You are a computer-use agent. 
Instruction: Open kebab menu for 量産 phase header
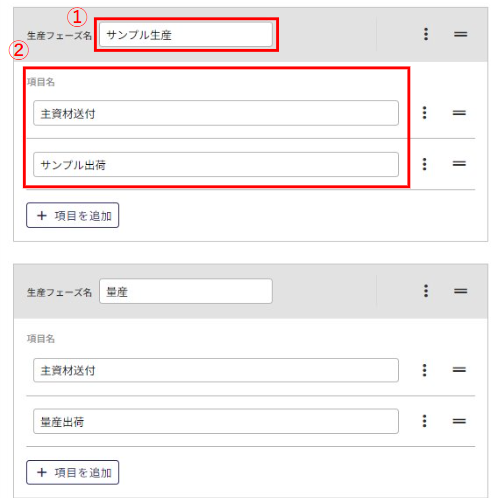426,291
